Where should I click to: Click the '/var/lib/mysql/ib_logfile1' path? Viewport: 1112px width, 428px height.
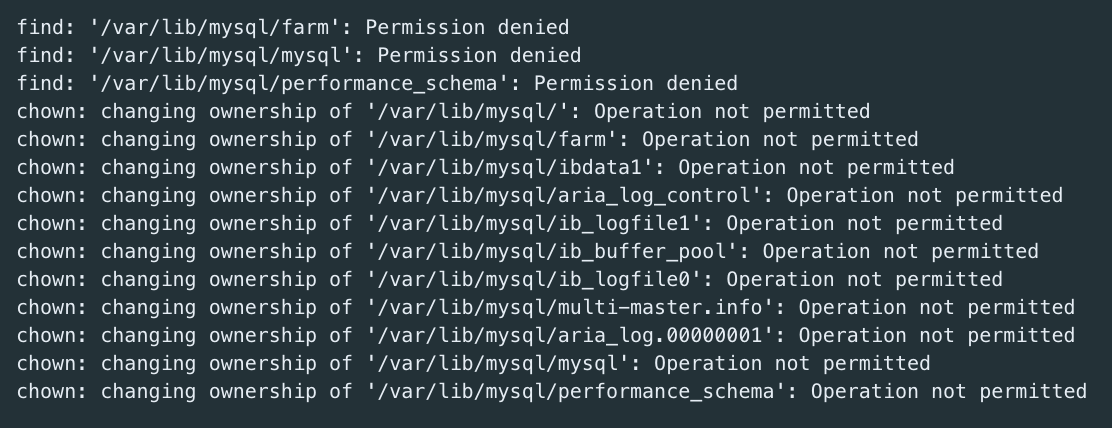click(535, 223)
